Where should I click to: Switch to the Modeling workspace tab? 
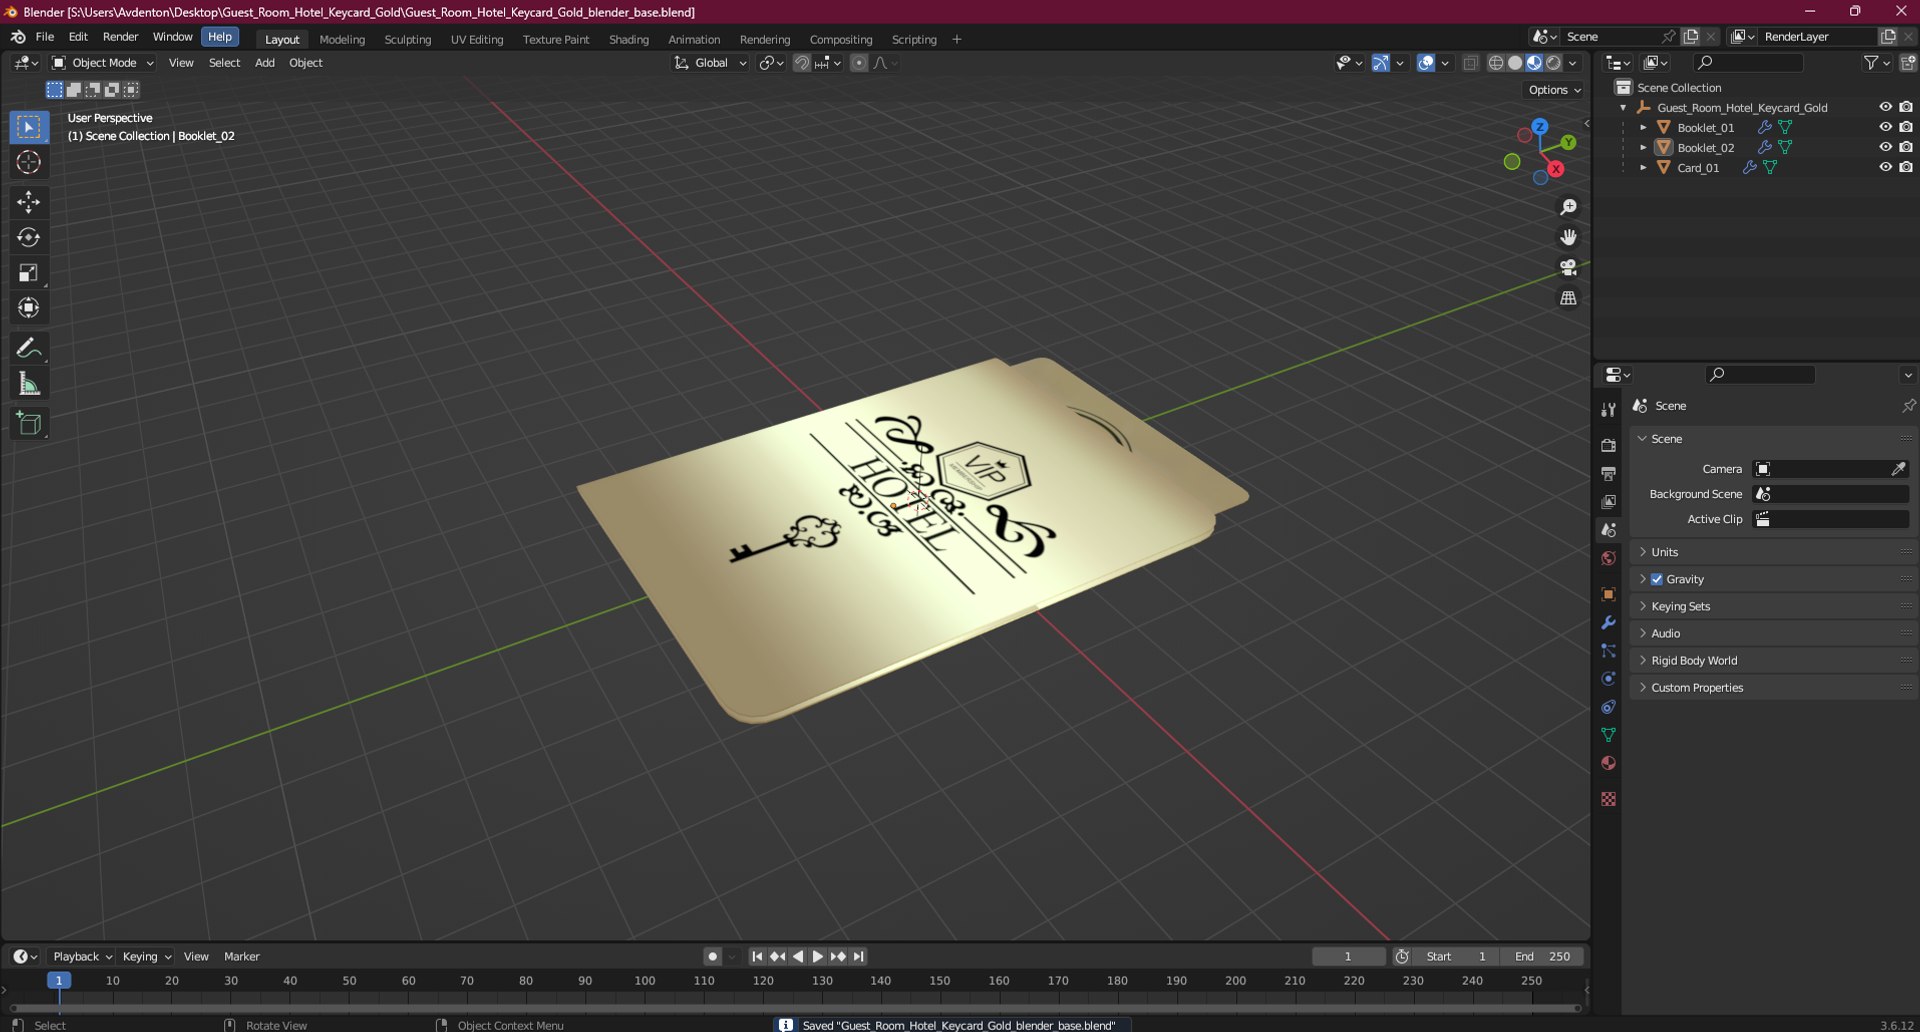pos(342,40)
